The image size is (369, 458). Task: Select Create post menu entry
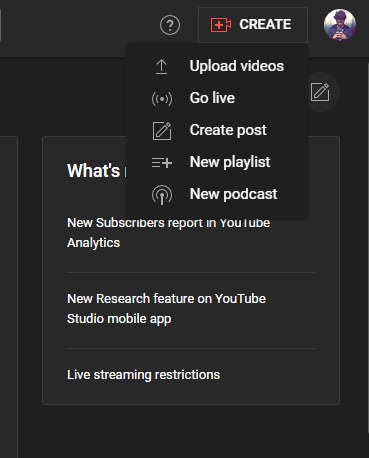coord(217,130)
